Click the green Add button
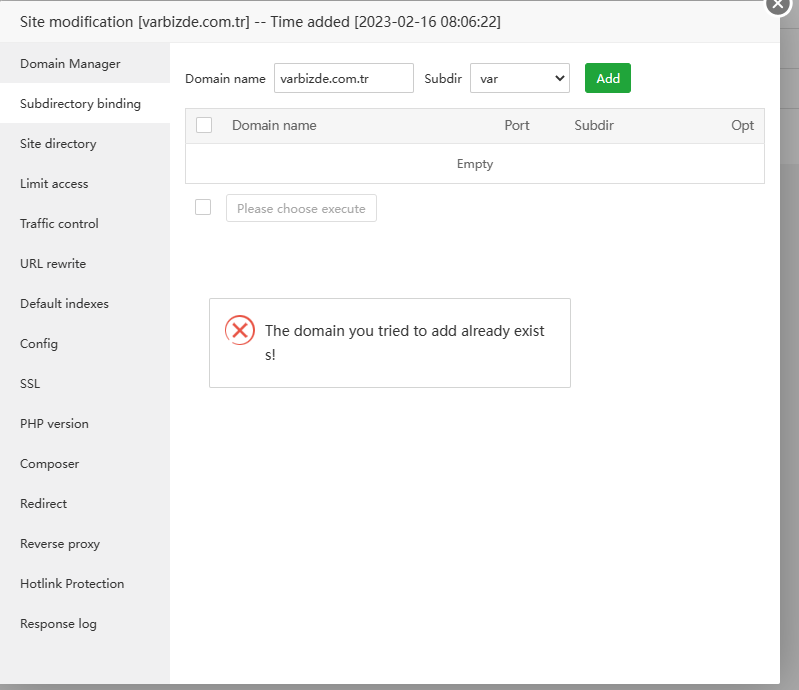This screenshot has width=799, height=690. 608,78
